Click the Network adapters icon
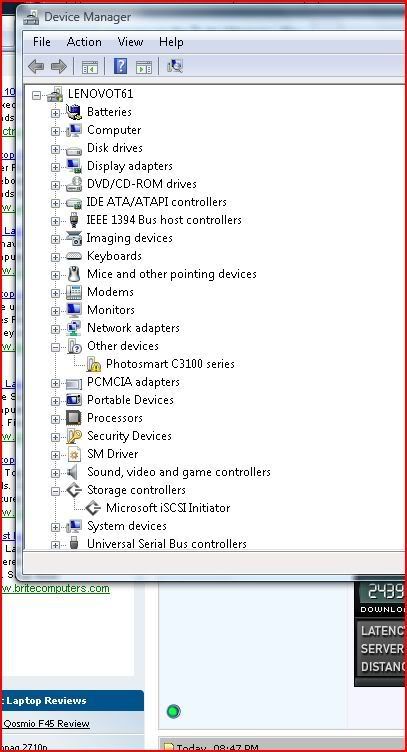Screen dimensions: 407x752 [74, 328]
